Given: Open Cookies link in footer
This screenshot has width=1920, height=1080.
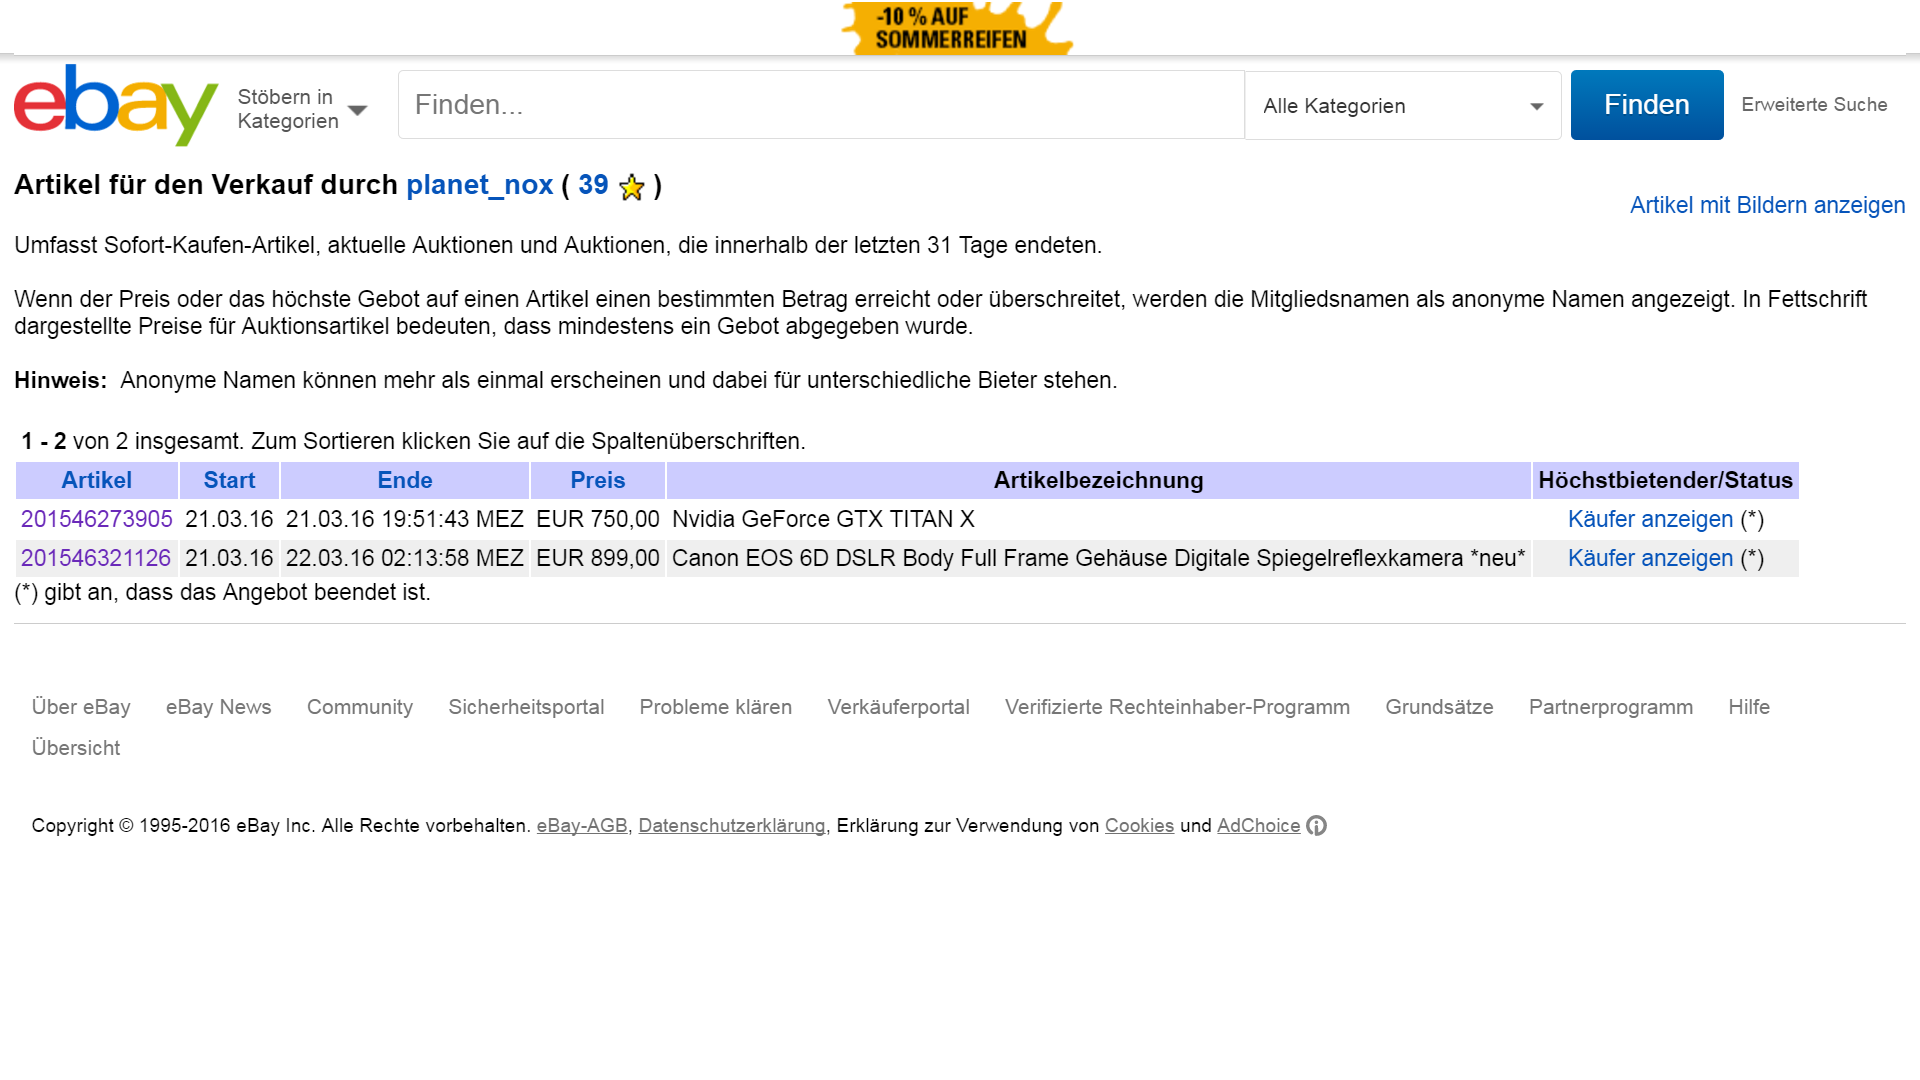Looking at the screenshot, I should pos(1139,826).
